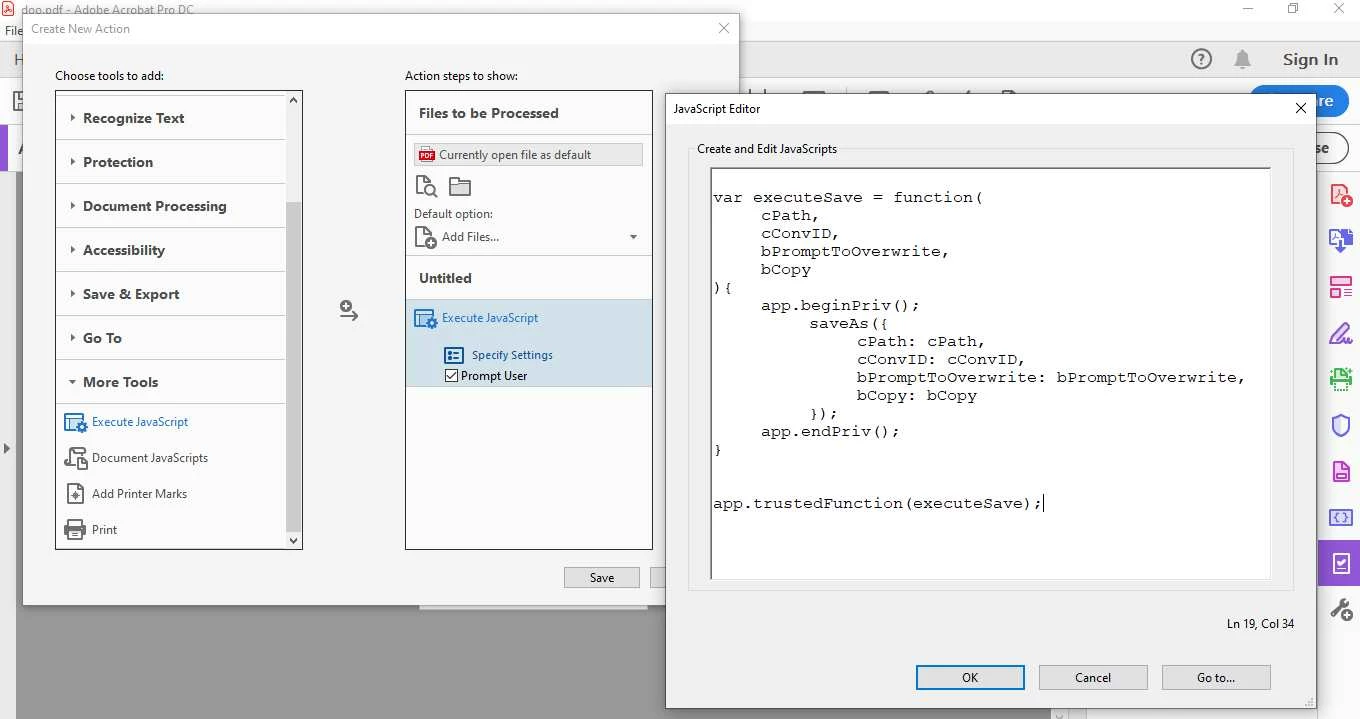The width and height of the screenshot is (1360, 719).
Task: Expand the Go To category
Action: [x=73, y=338]
